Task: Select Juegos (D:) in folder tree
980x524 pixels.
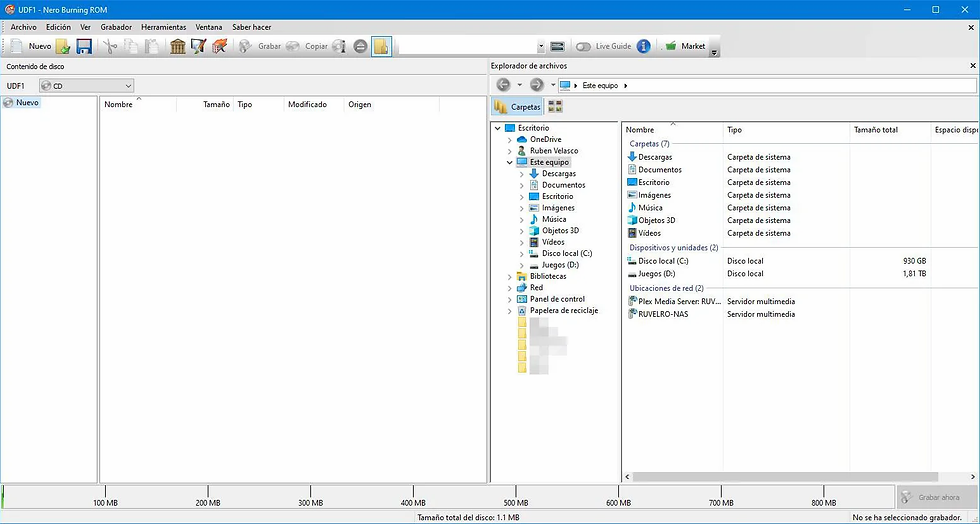Action: (x=560, y=265)
